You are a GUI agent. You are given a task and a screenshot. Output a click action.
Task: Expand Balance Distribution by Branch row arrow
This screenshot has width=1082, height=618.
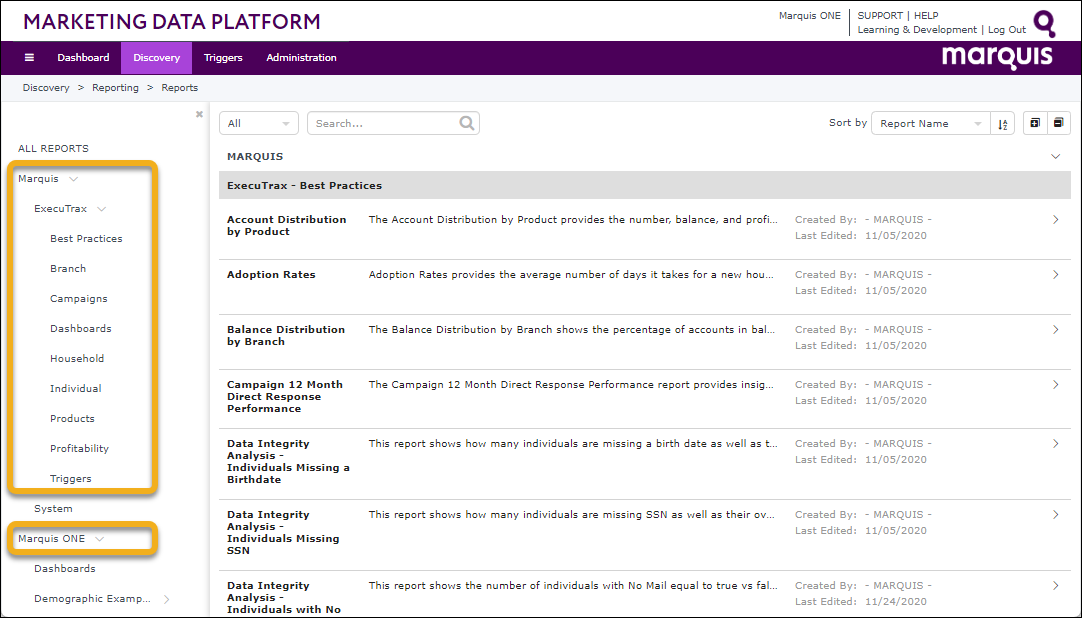pos(1056,330)
